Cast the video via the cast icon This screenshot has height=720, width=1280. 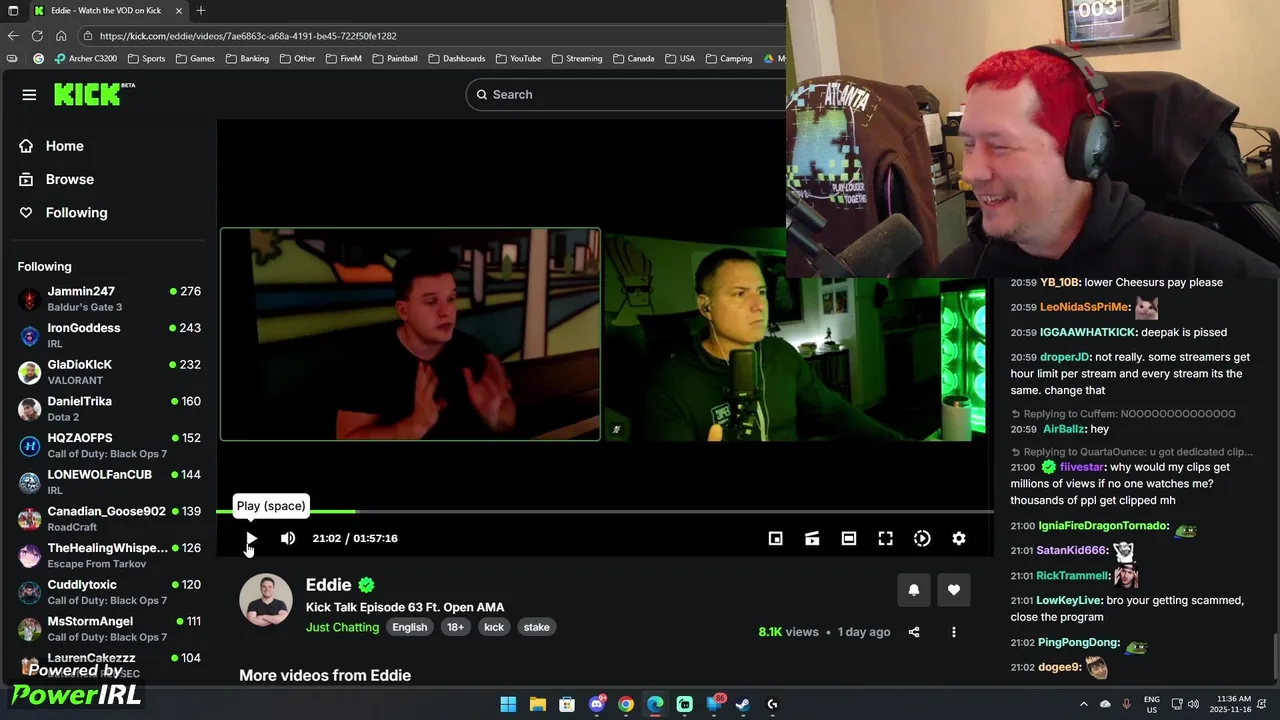coord(812,538)
